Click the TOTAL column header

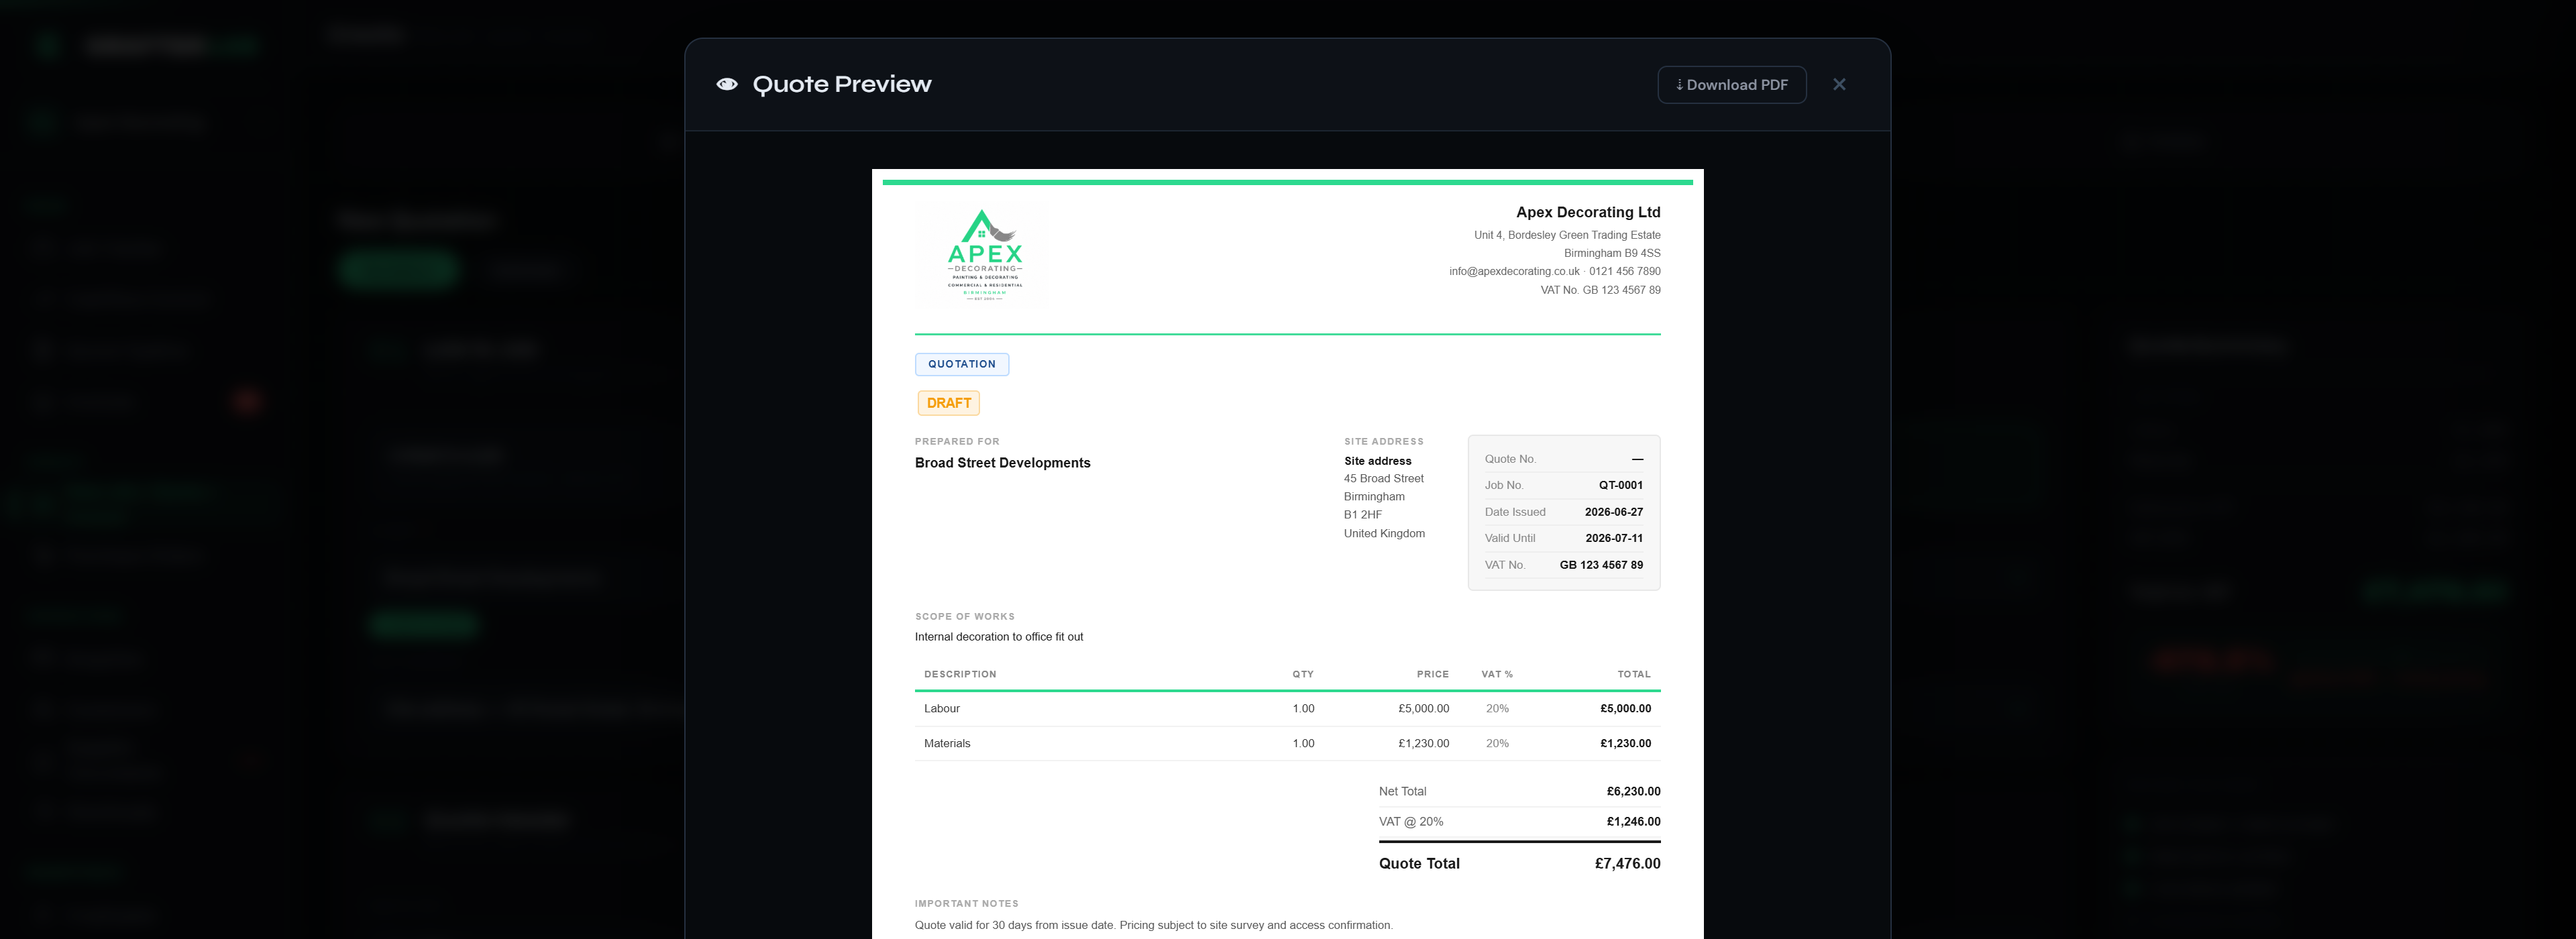pos(1634,674)
